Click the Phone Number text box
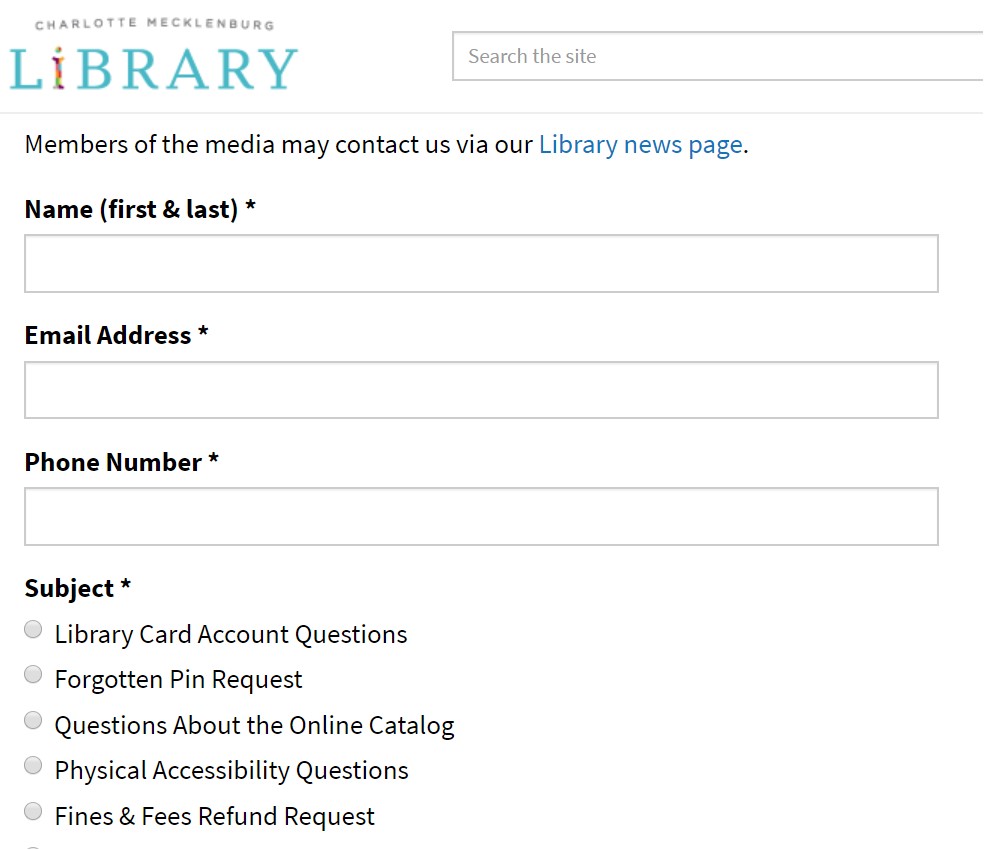This screenshot has width=985, height=850. coord(481,516)
